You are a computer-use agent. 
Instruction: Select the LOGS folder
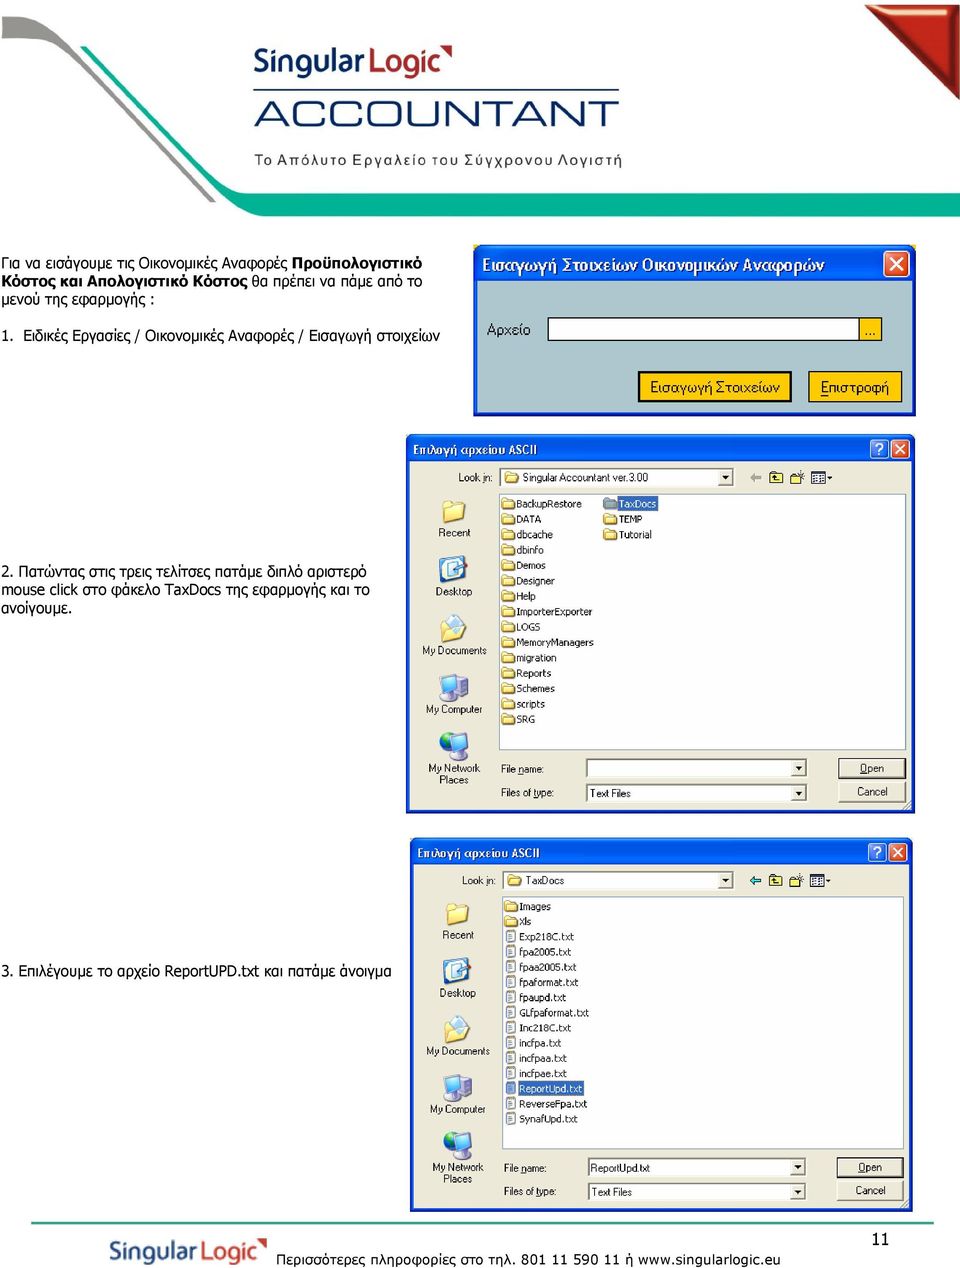tap(521, 627)
